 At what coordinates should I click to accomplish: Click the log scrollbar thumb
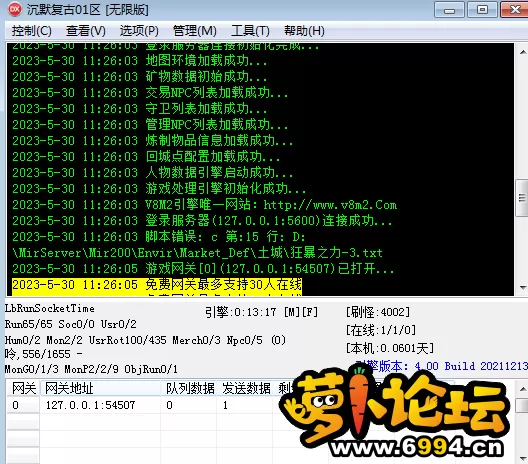522,198
